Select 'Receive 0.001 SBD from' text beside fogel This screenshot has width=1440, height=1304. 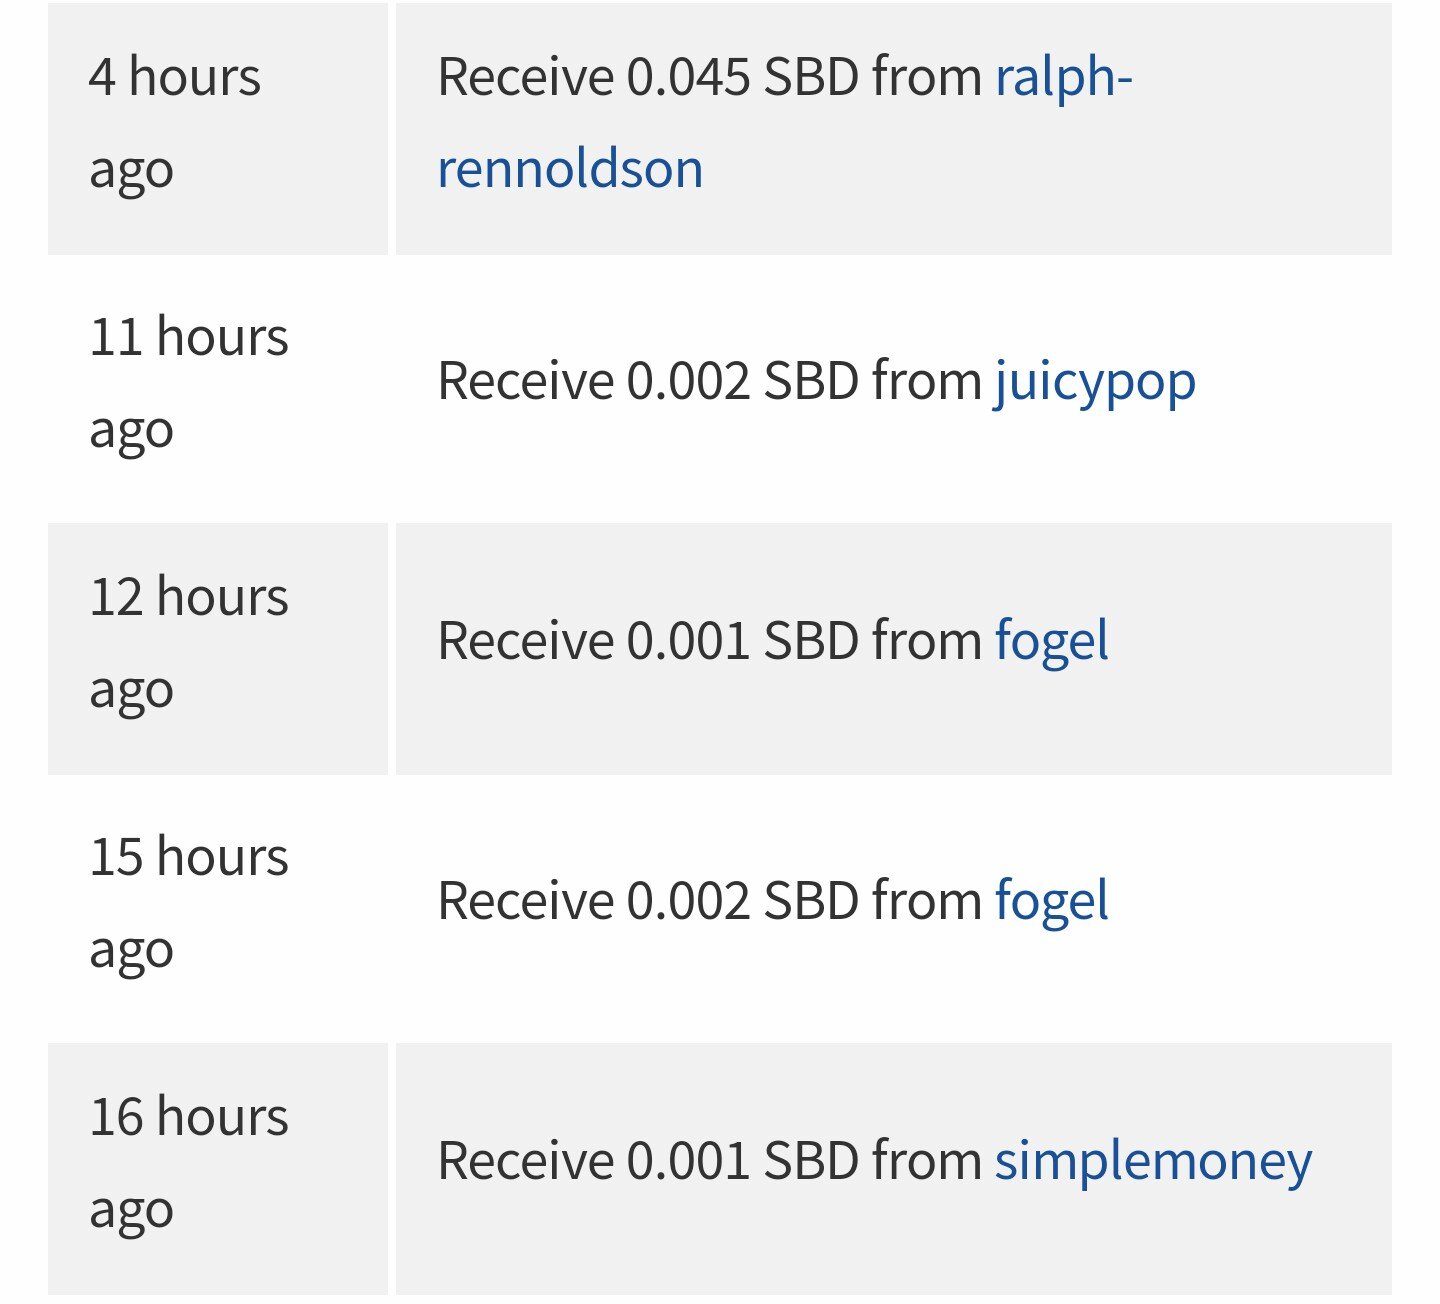tap(710, 640)
